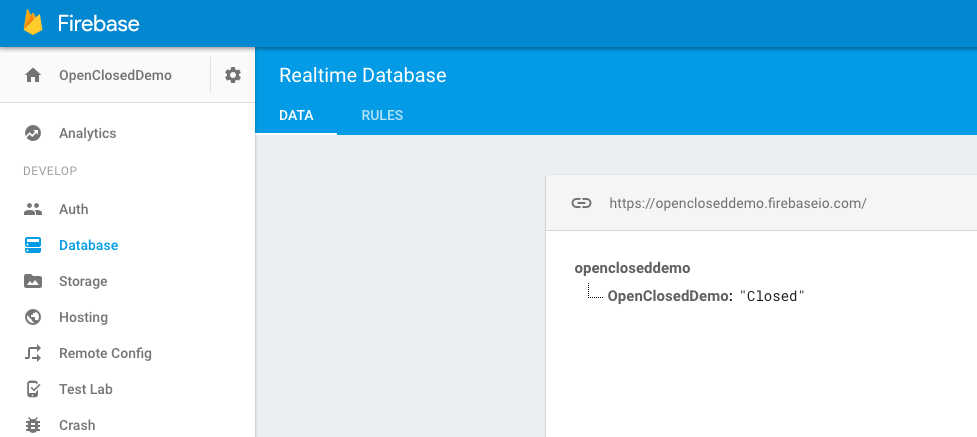Click the Hosting globe icon
The width and height of the screenshot is (977, 437).
click(32, 317)
